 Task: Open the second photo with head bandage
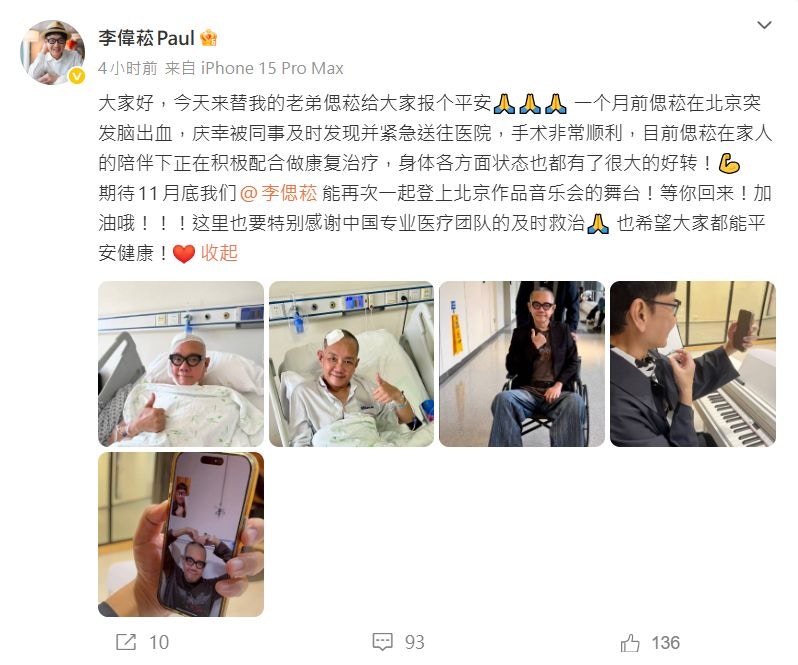click(x=352, y=364)
